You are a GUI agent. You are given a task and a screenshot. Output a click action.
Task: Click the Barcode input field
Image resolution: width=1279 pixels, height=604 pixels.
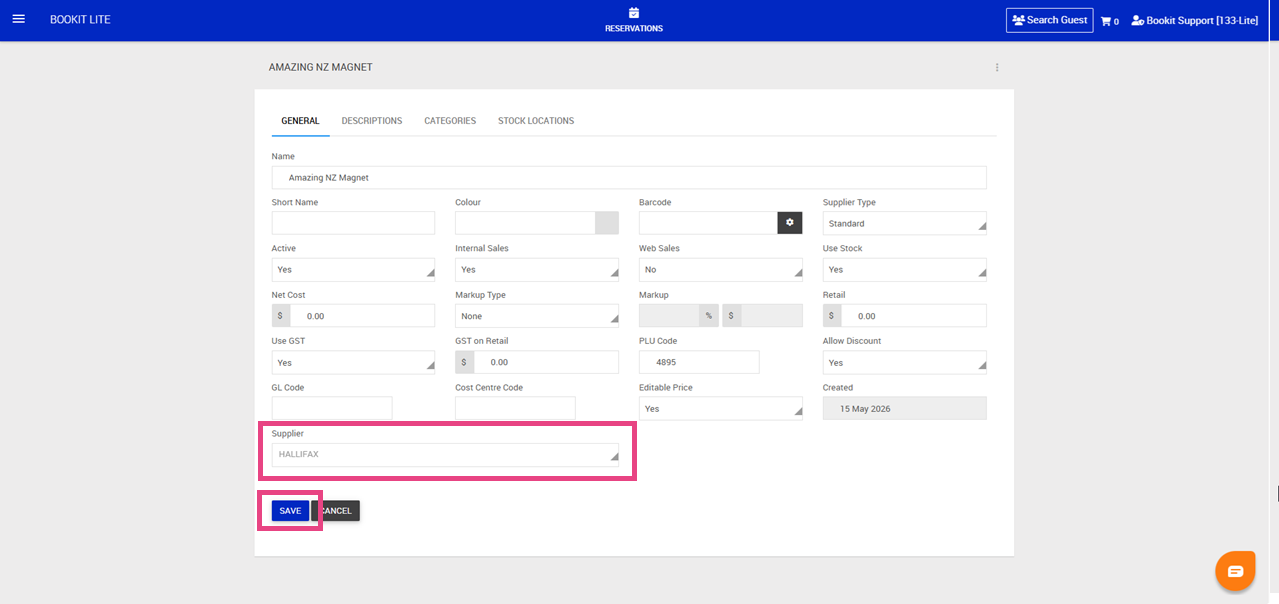(708, 223)
